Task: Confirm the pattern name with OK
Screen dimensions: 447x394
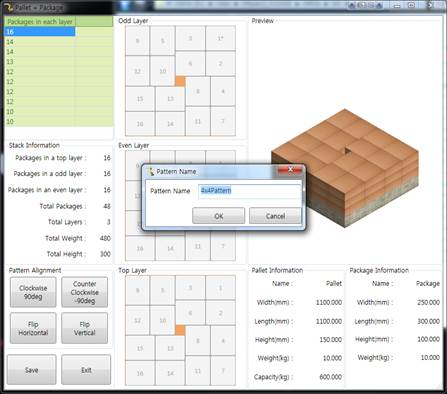Action: tap(218, 216)
